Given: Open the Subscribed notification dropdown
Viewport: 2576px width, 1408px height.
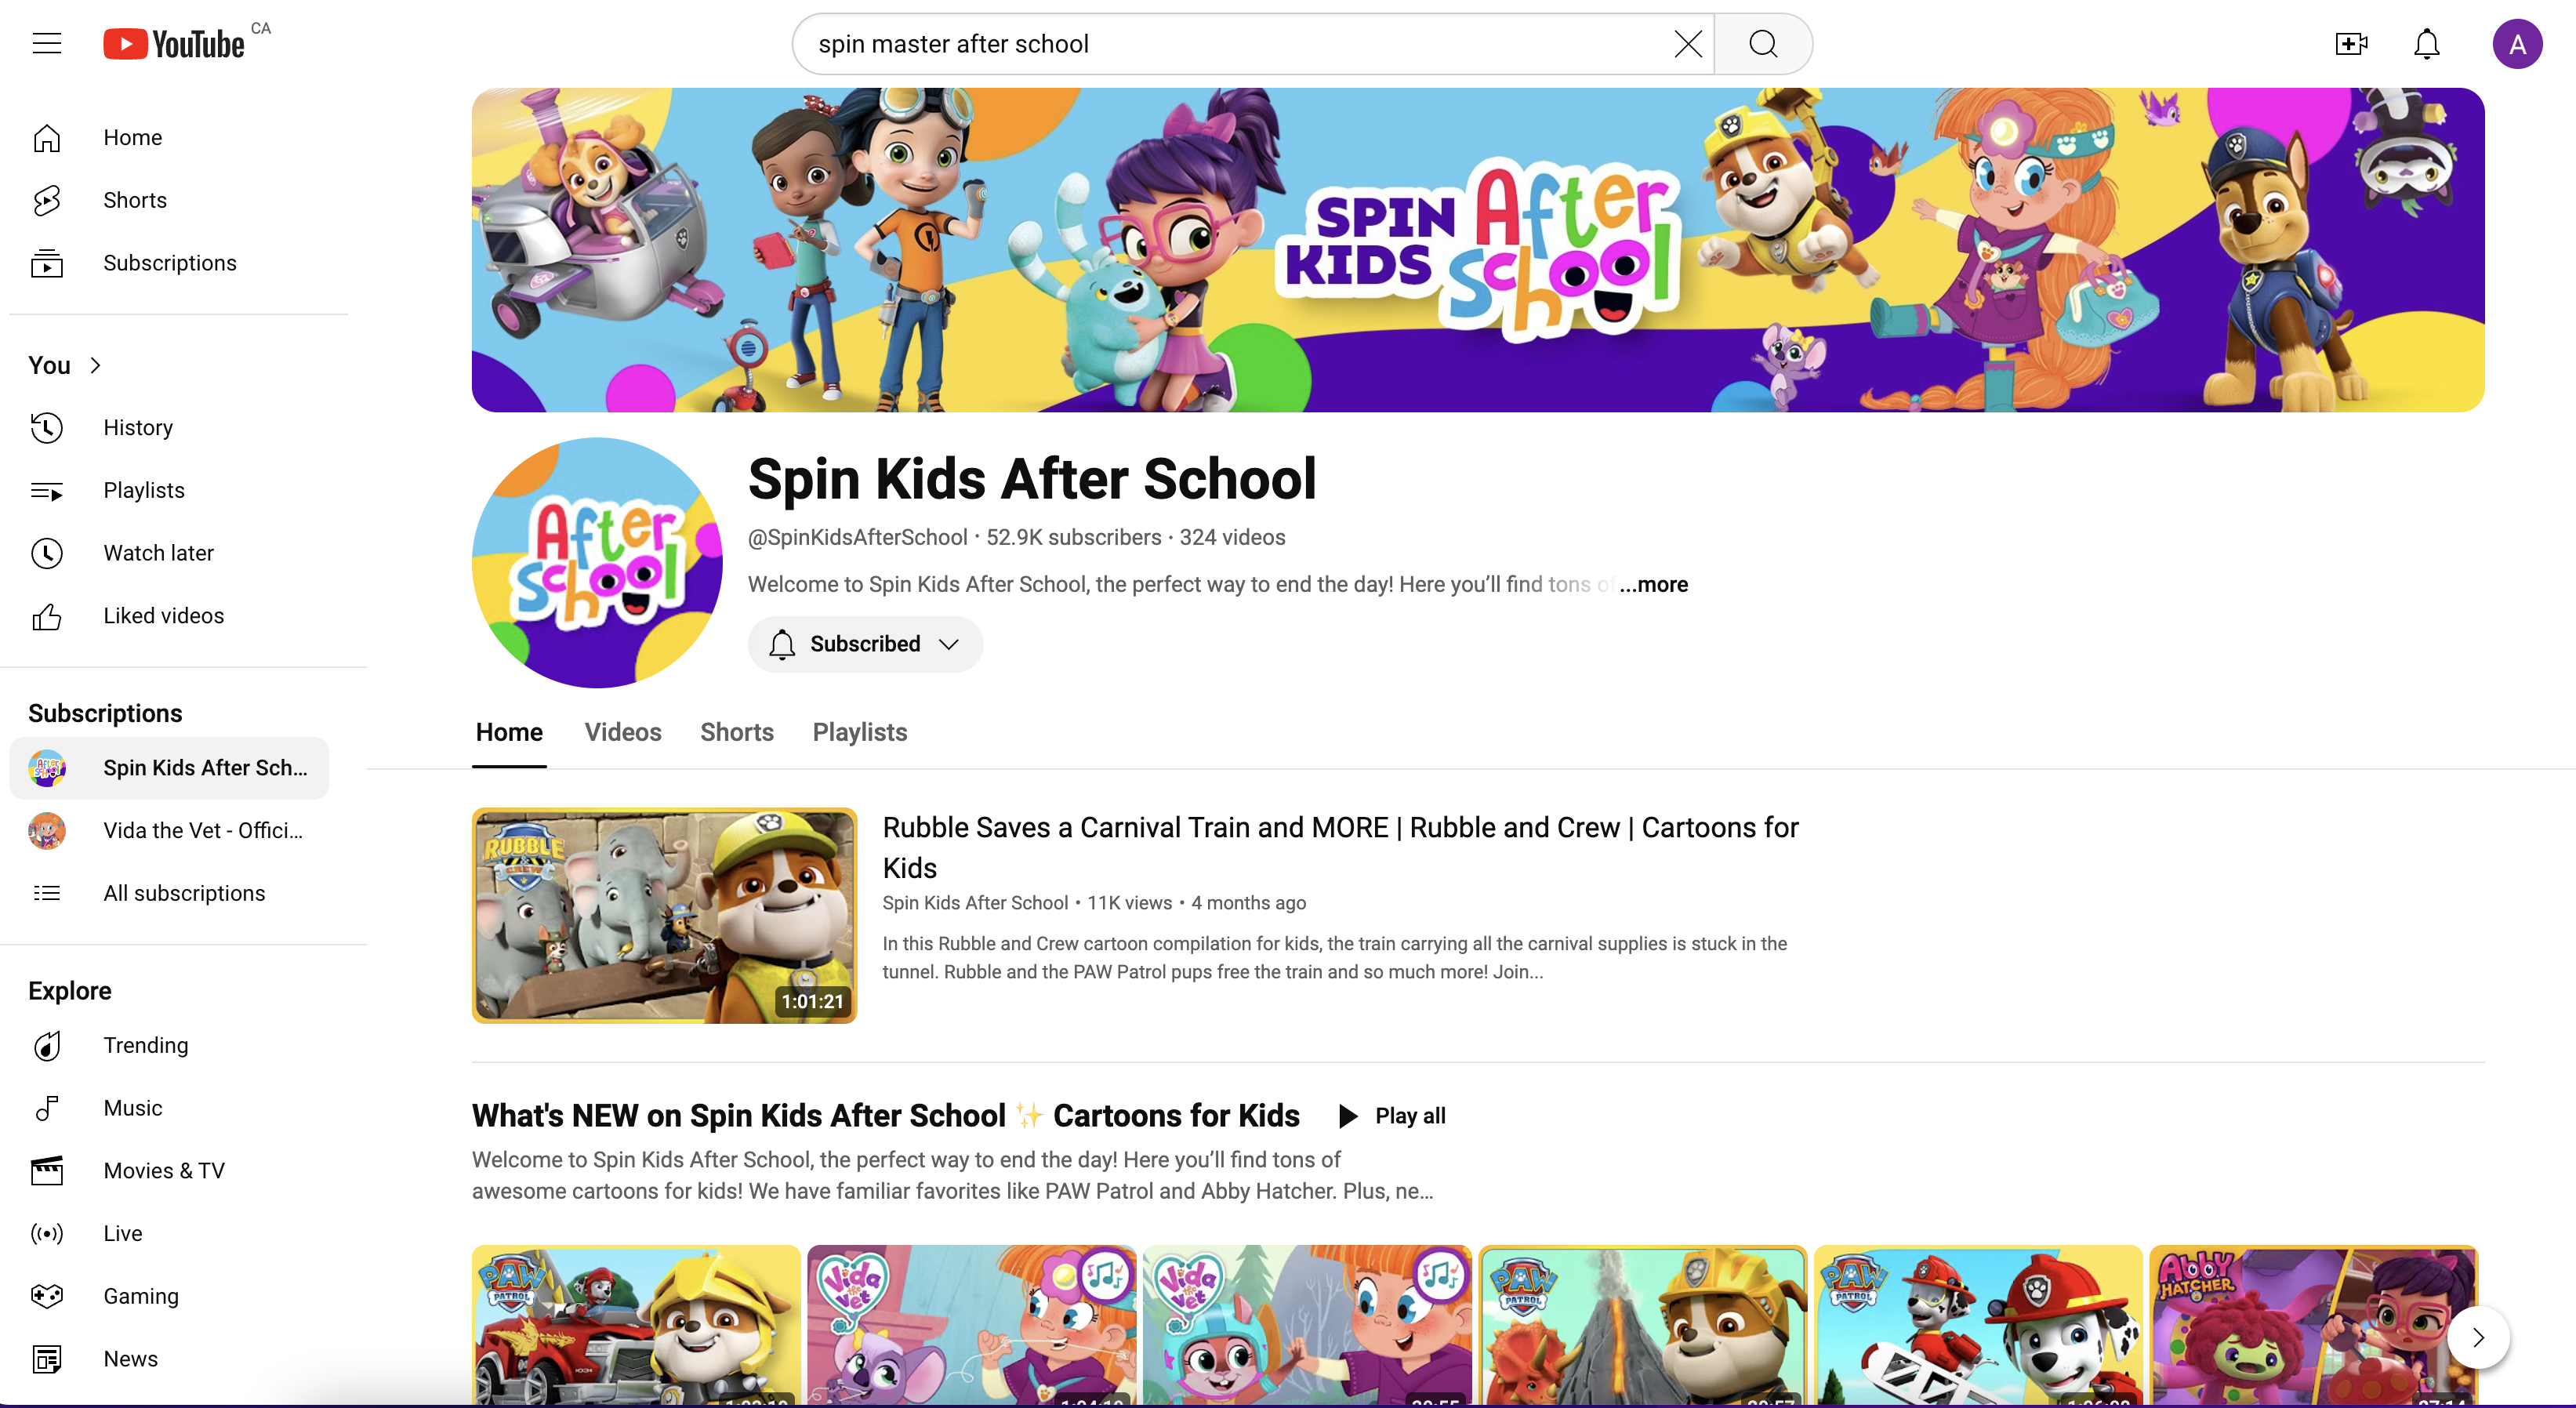Looking at the screenshot, I should [x=865, y=644].
